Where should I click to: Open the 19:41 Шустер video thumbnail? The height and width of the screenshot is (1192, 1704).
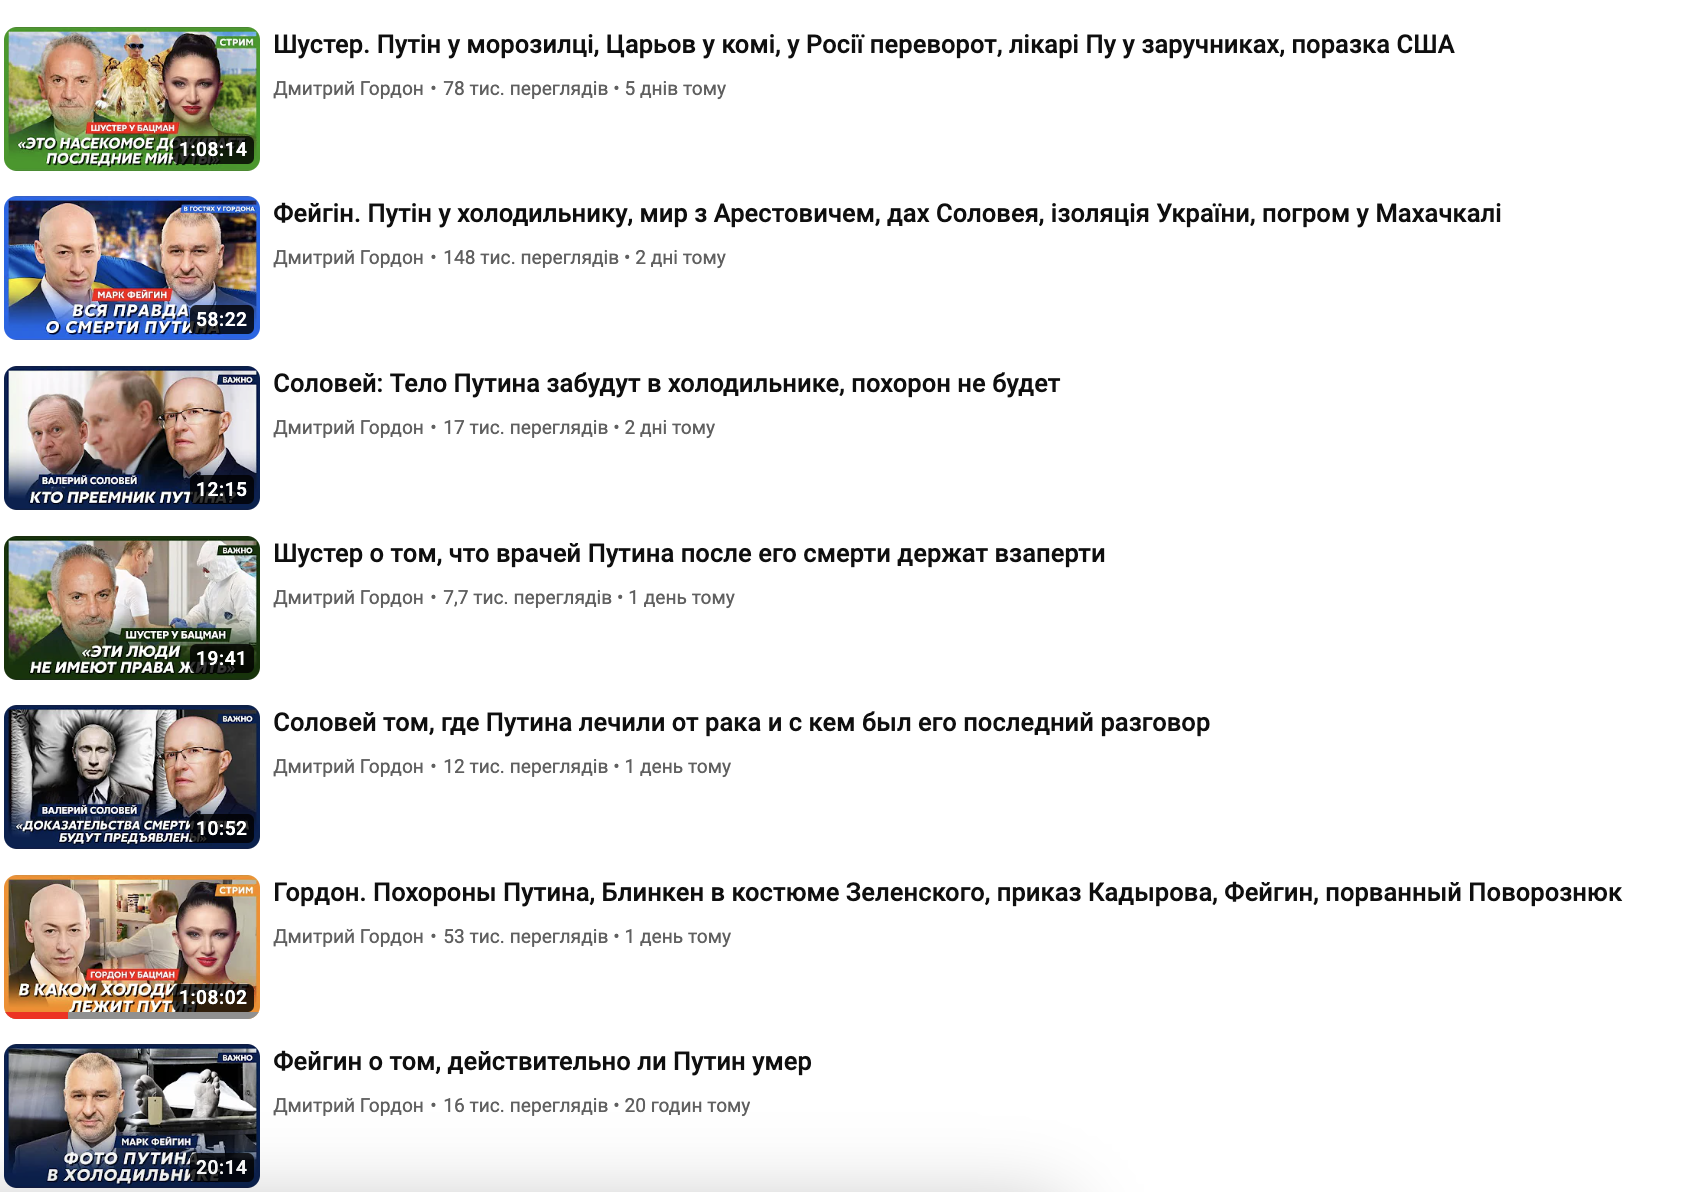point(132,608)
